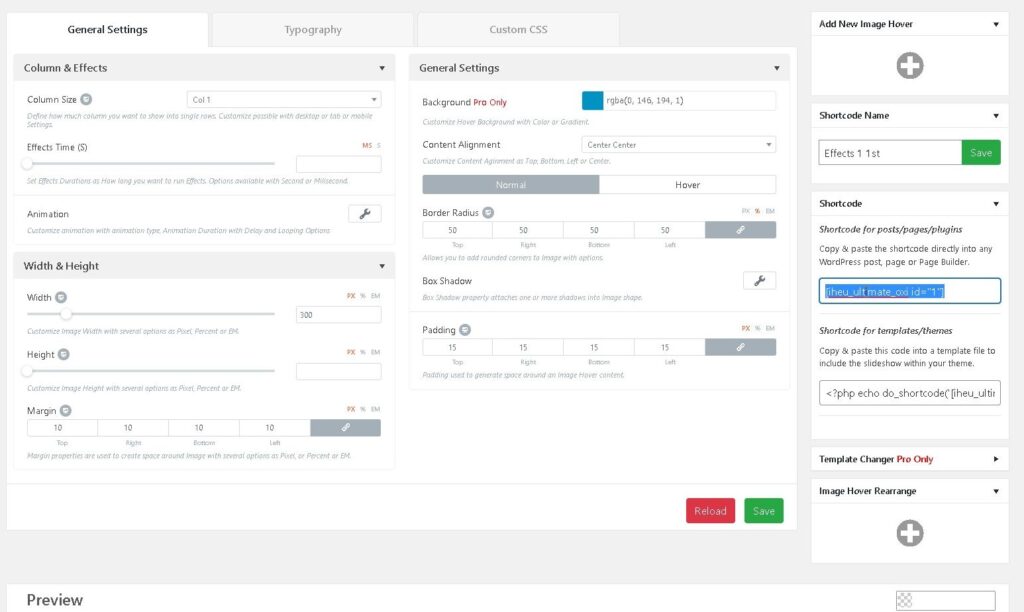
Task: Toggle the Border Radius link-values icon
Action: point(740,230)
